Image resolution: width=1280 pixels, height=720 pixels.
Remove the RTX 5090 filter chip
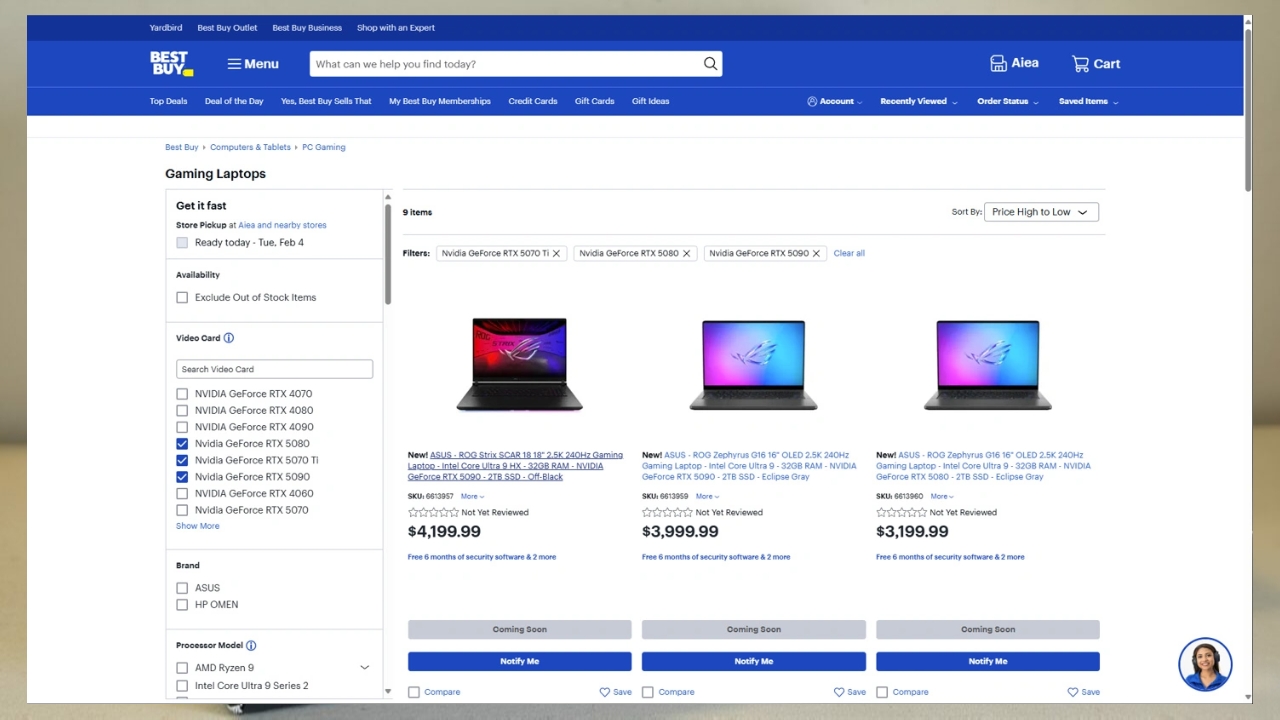(x=816, y=254)
